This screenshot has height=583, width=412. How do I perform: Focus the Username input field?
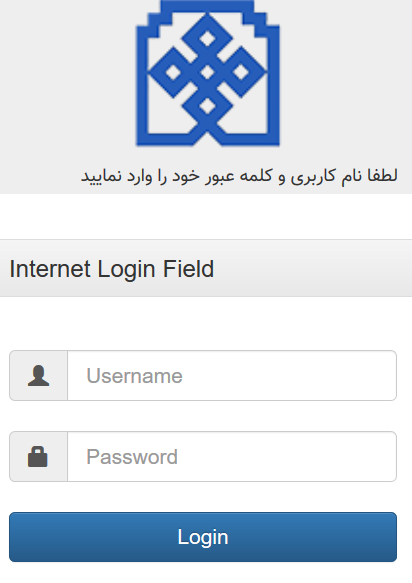tap(232, 376)
